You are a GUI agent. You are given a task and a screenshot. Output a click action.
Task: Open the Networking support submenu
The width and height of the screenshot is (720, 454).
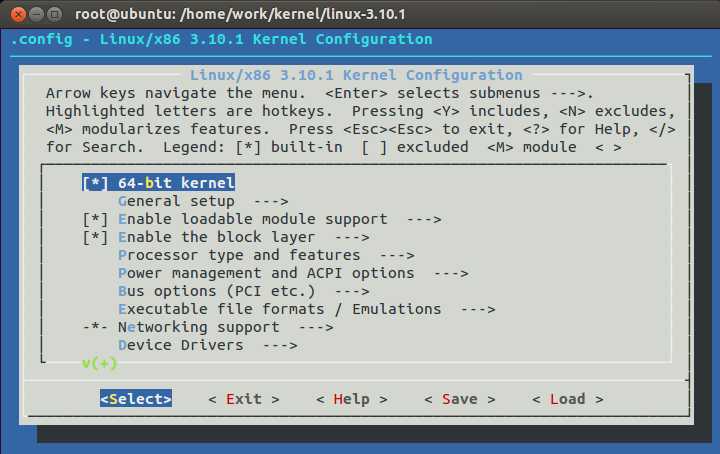coord(225,327)
